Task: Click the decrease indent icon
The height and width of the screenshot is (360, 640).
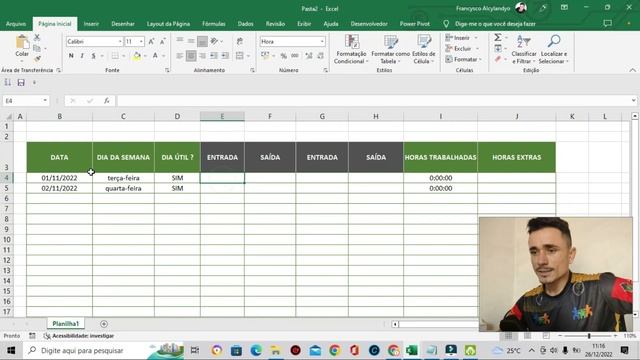Action: coord(213,56)
